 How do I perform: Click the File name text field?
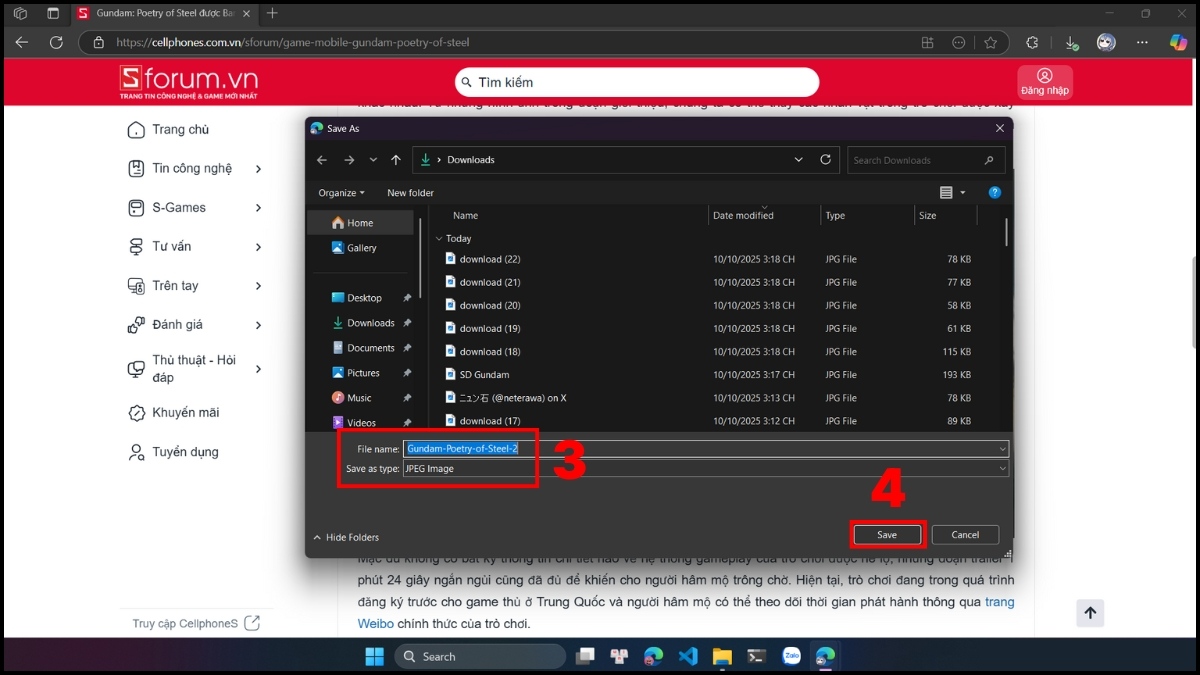[700, 449]
